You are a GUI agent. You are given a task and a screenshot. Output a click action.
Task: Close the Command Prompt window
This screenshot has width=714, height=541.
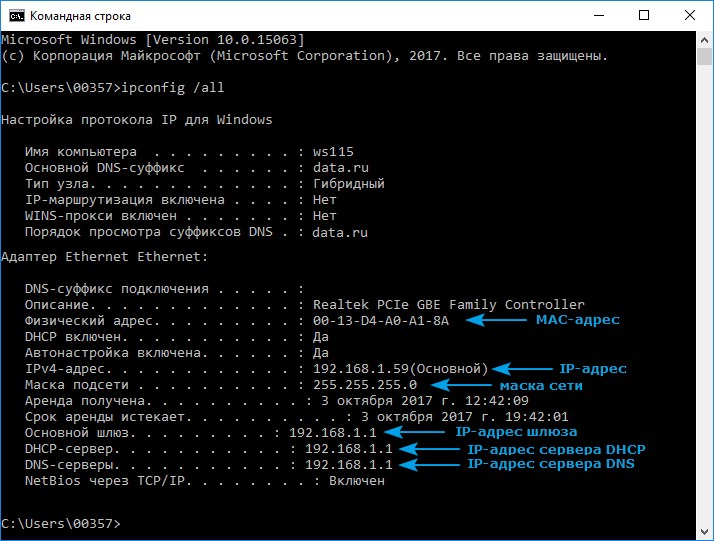691,15
